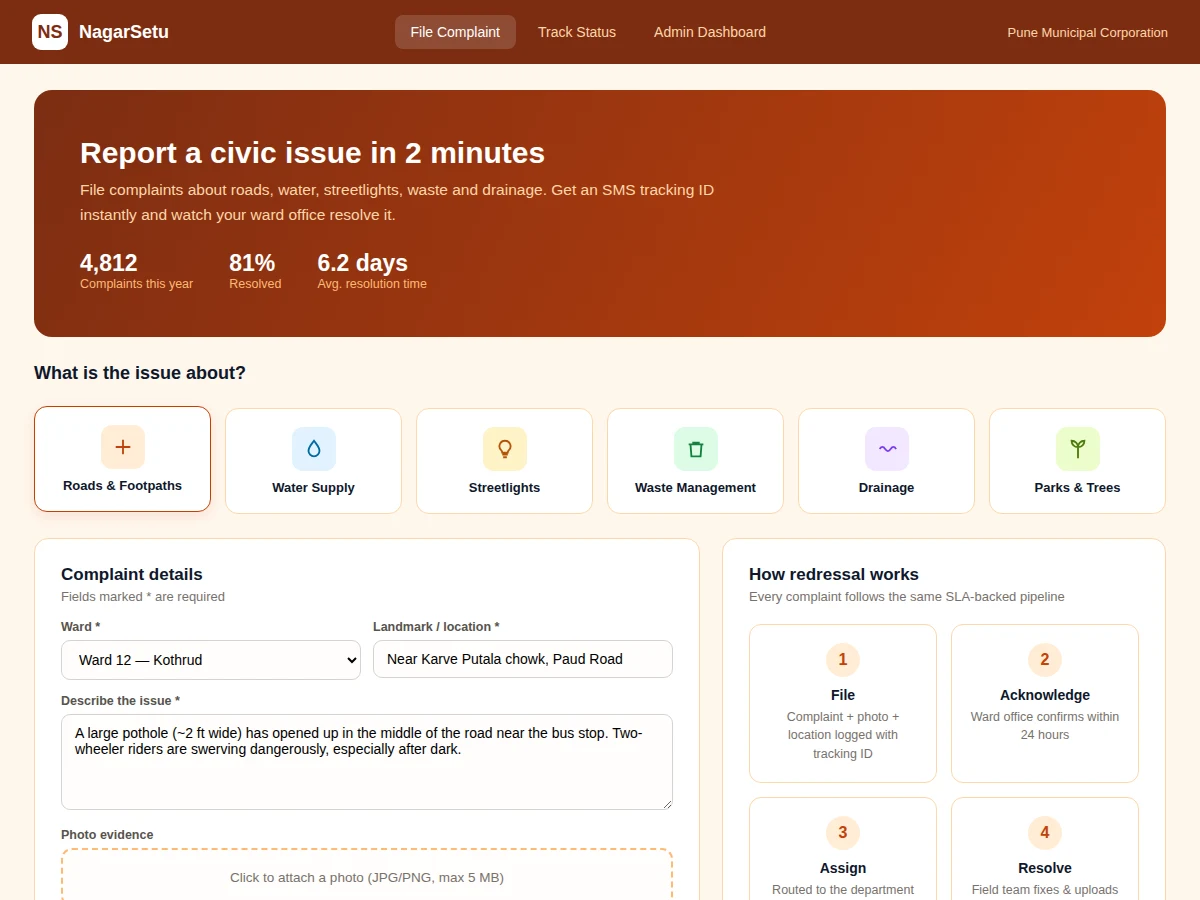
Task: Click the 81% Resolved statistic
Action: 255,270
